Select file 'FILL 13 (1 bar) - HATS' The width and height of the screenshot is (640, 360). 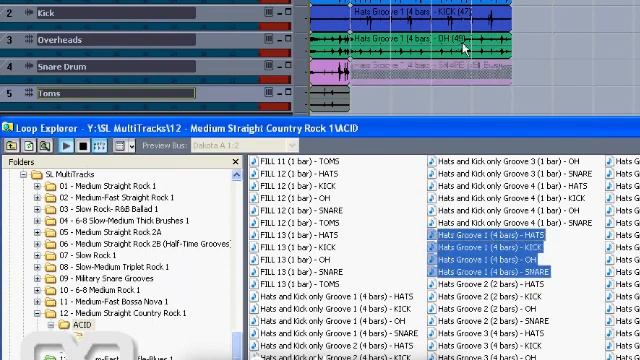point(299,235)
